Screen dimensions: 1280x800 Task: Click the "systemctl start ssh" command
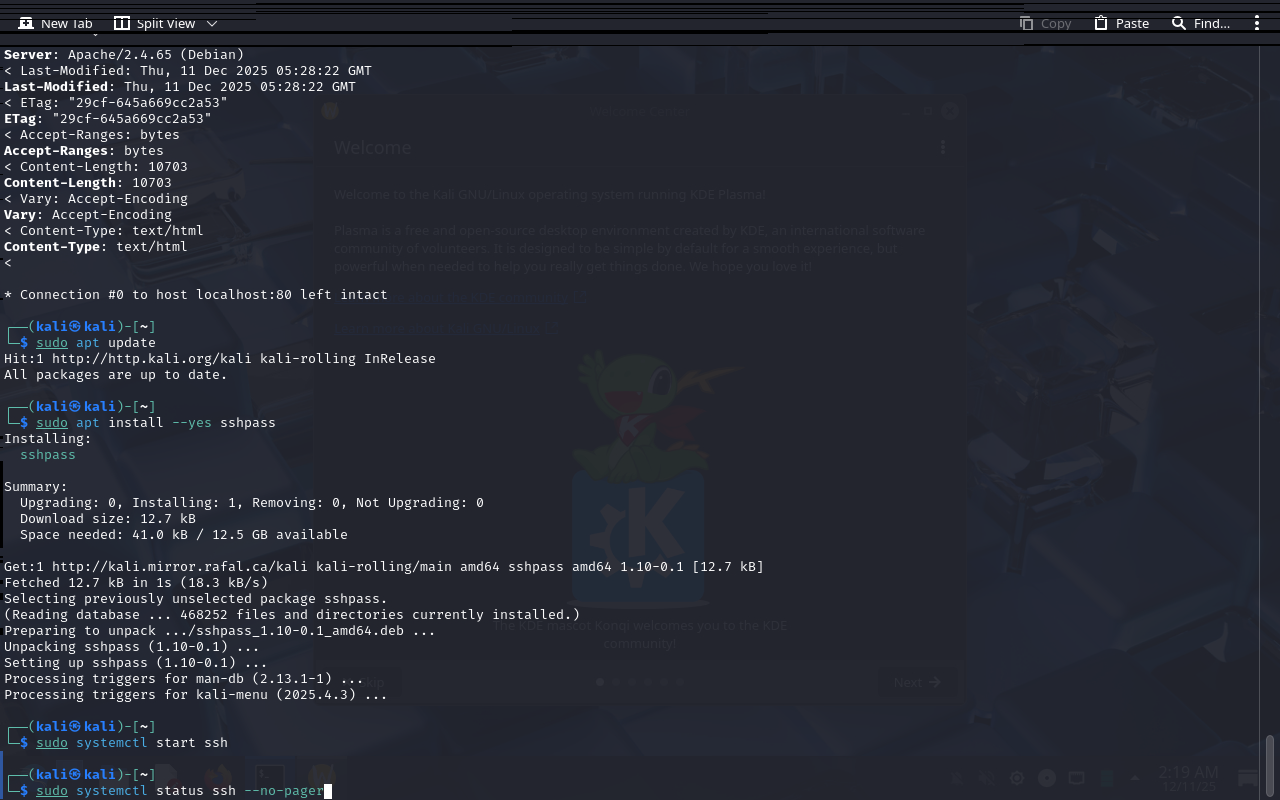pyautogui.click(x=151, y=743)
